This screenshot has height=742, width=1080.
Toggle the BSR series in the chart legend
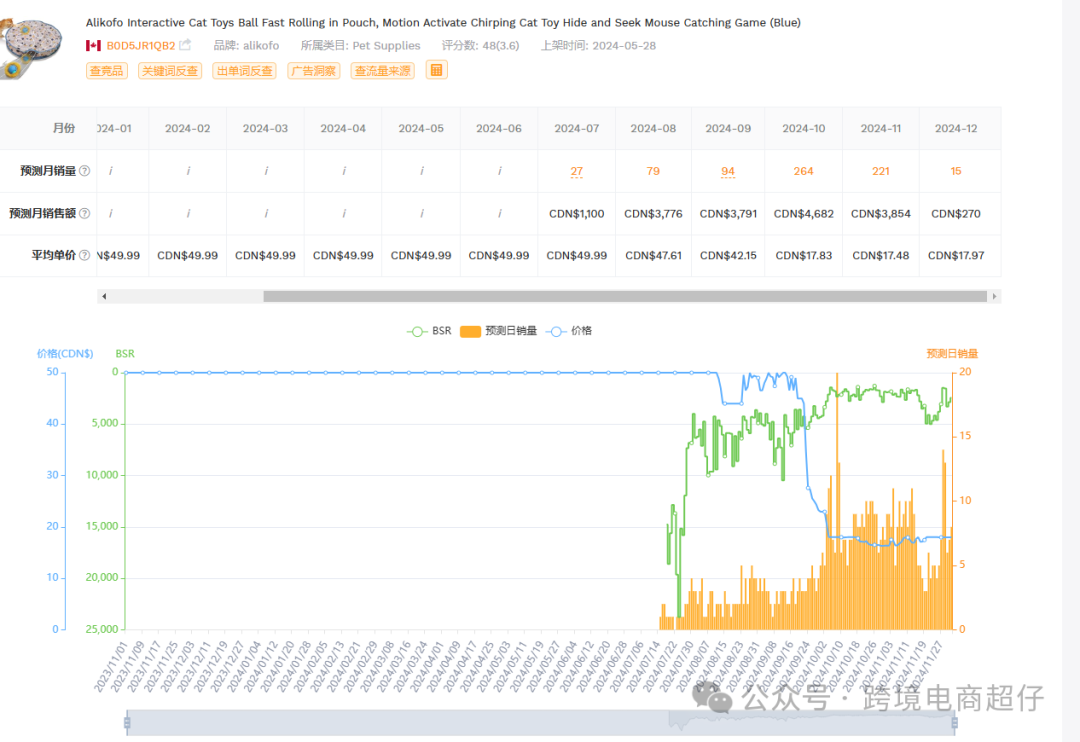tap(429, 331)
